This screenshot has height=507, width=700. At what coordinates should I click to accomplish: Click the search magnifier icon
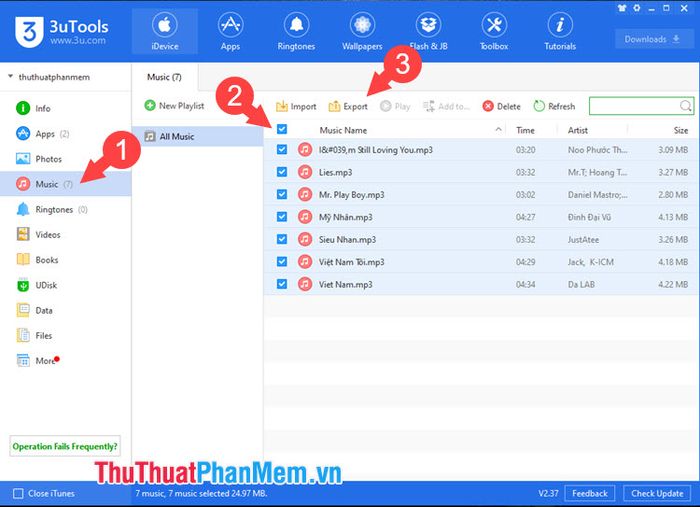686,106
